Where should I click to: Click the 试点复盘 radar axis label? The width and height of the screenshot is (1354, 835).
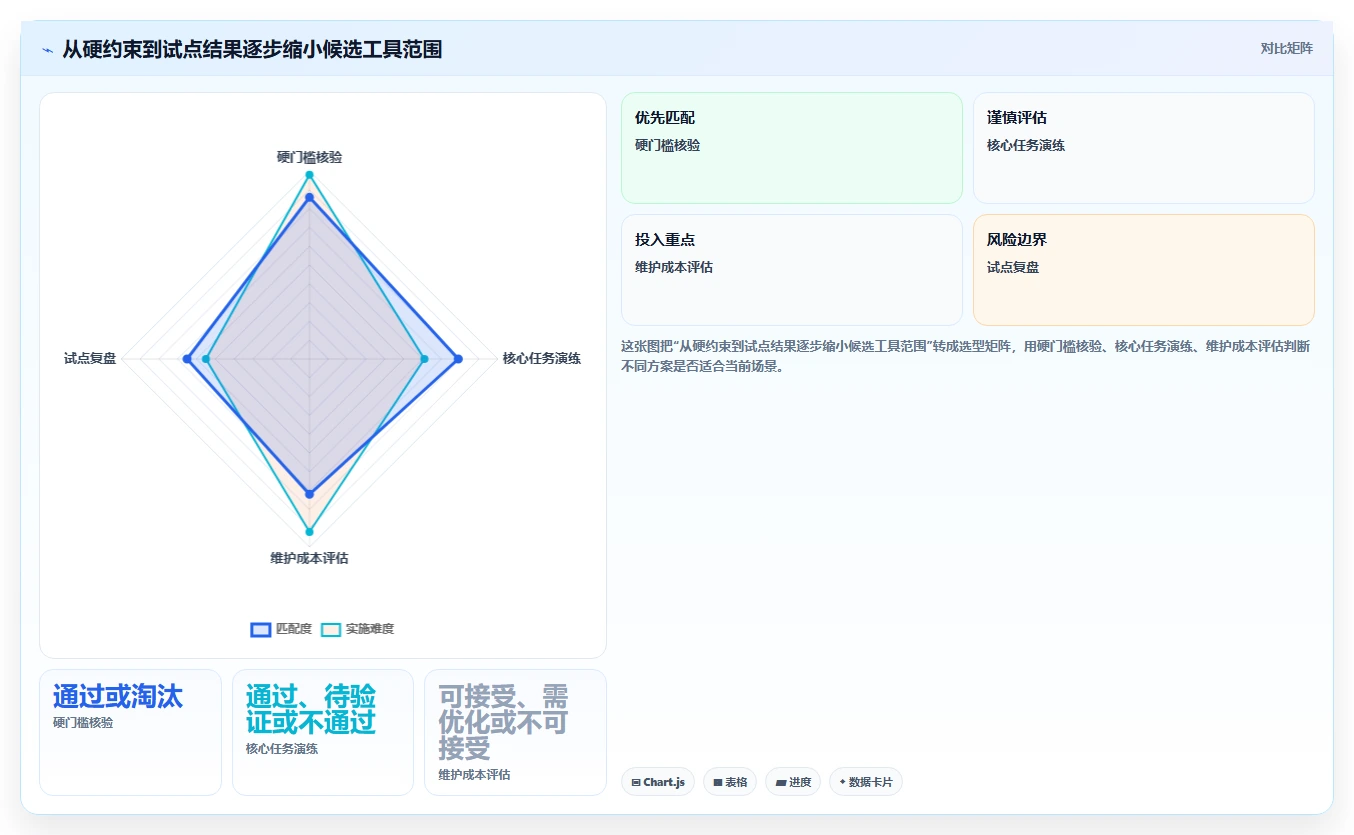pyautogui.click(x=90, y=358)
